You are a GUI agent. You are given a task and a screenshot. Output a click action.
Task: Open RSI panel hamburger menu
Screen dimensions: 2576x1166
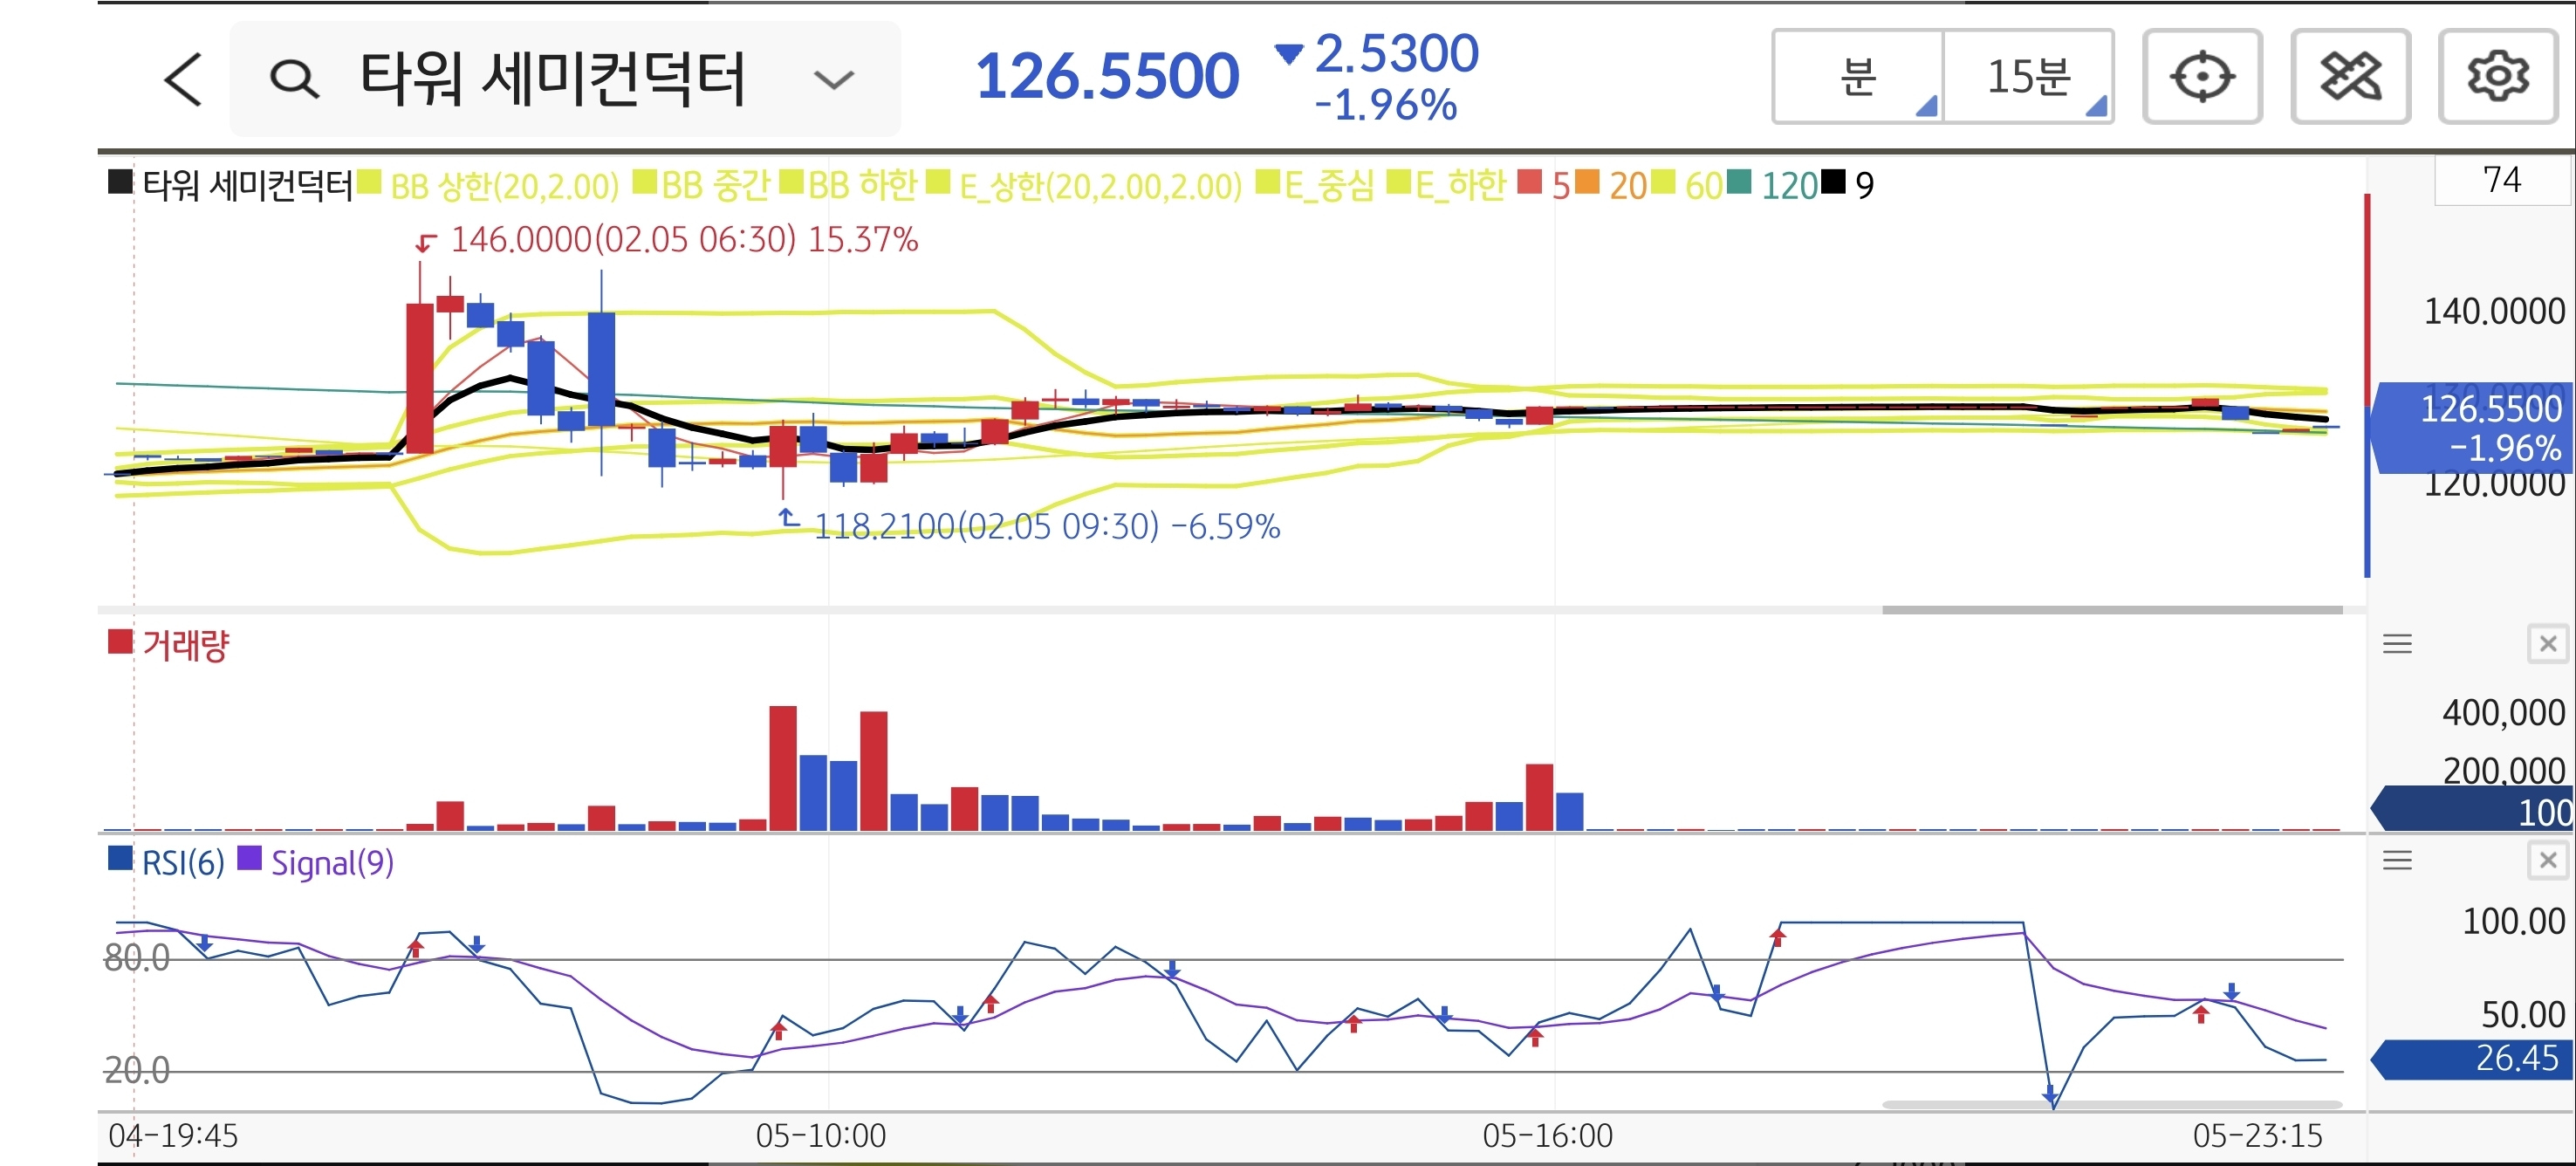2397,860
